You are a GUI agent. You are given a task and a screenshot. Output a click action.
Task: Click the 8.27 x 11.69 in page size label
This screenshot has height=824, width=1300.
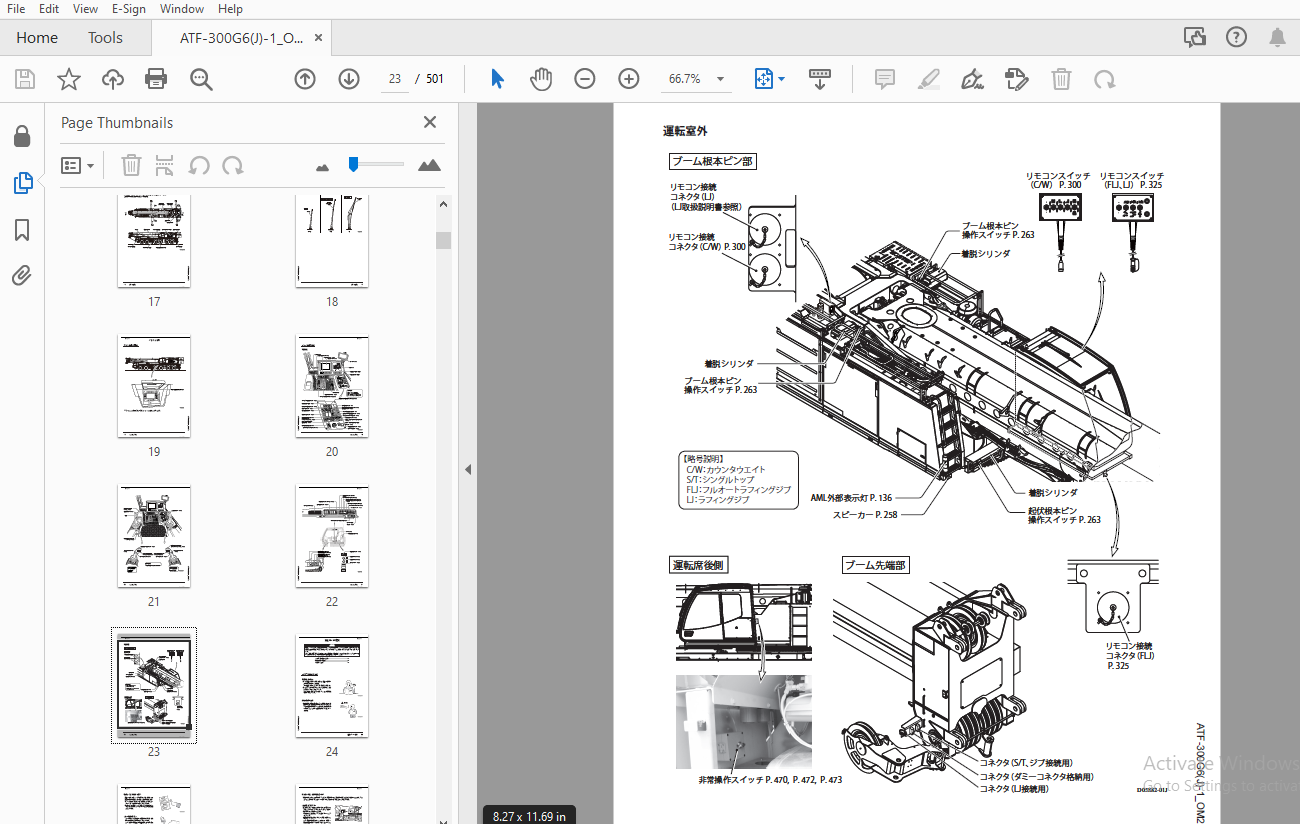pyautogui.click(x=529, y=816)
